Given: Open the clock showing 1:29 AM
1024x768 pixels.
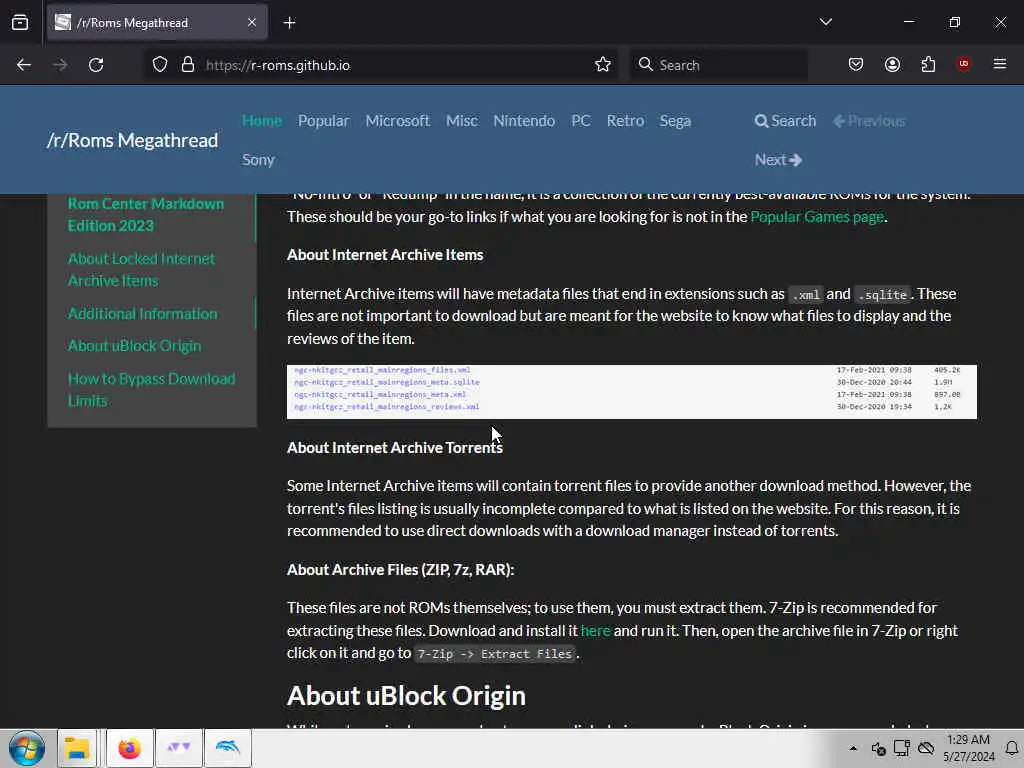Looking at the screenshot, I should tap(968, 748).
